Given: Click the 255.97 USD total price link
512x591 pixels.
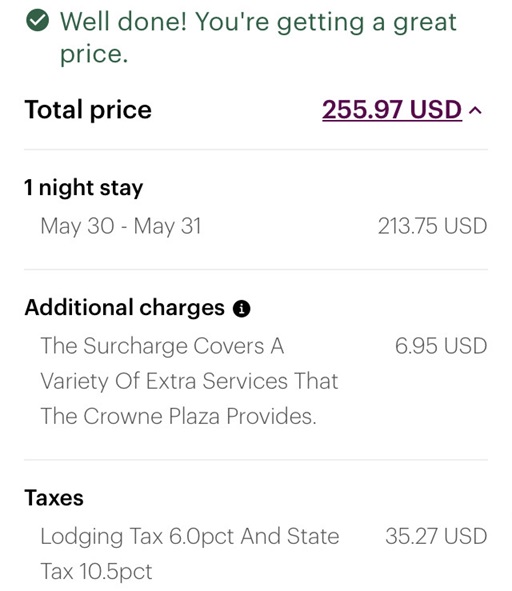Looking at the screenshot, I should 392,110.
